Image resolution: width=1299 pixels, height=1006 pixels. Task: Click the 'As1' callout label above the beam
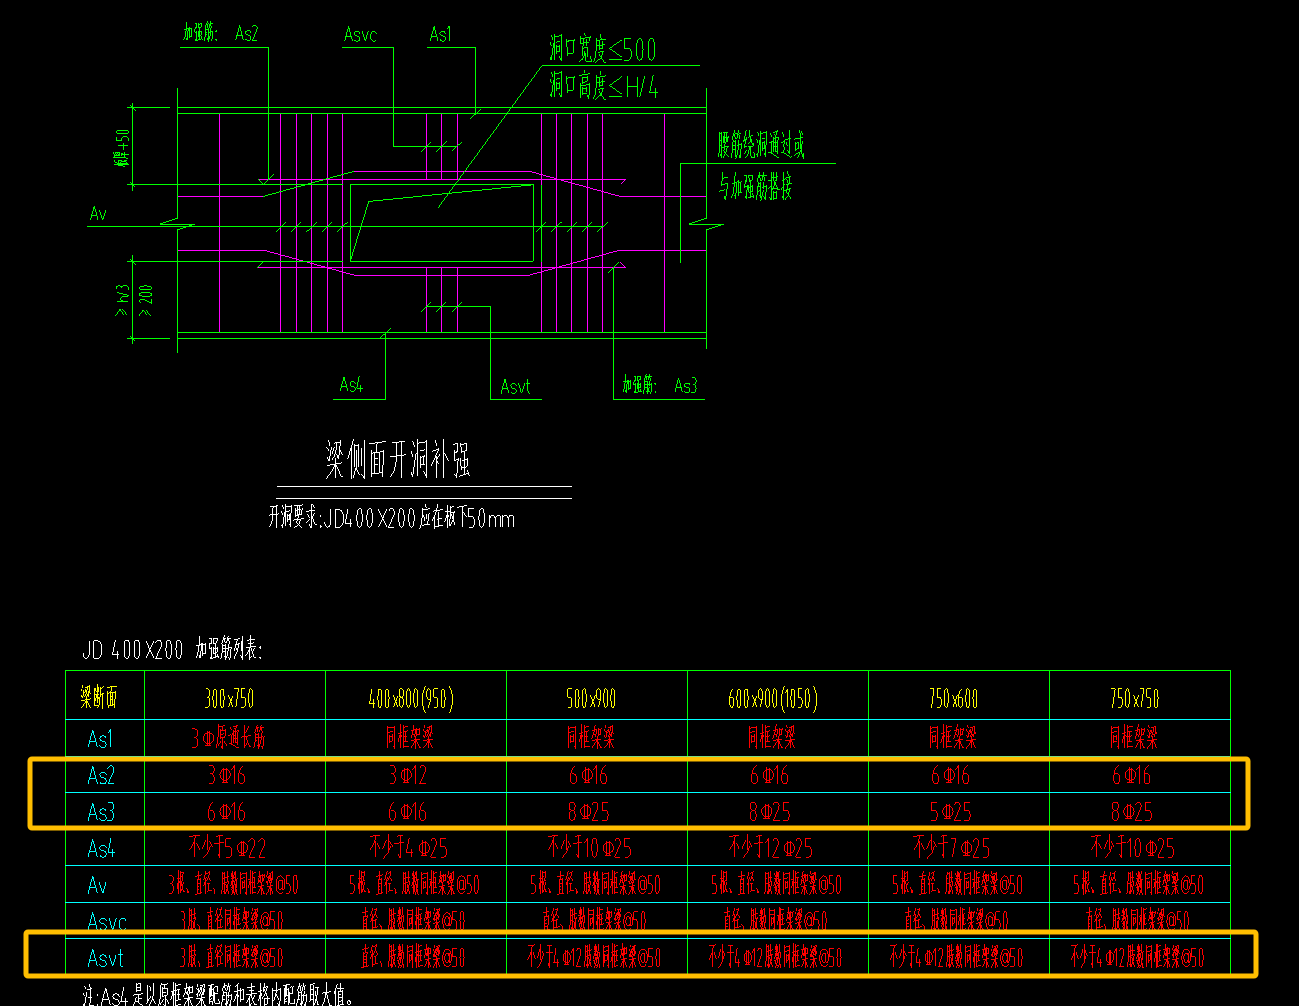coord(440,34)
